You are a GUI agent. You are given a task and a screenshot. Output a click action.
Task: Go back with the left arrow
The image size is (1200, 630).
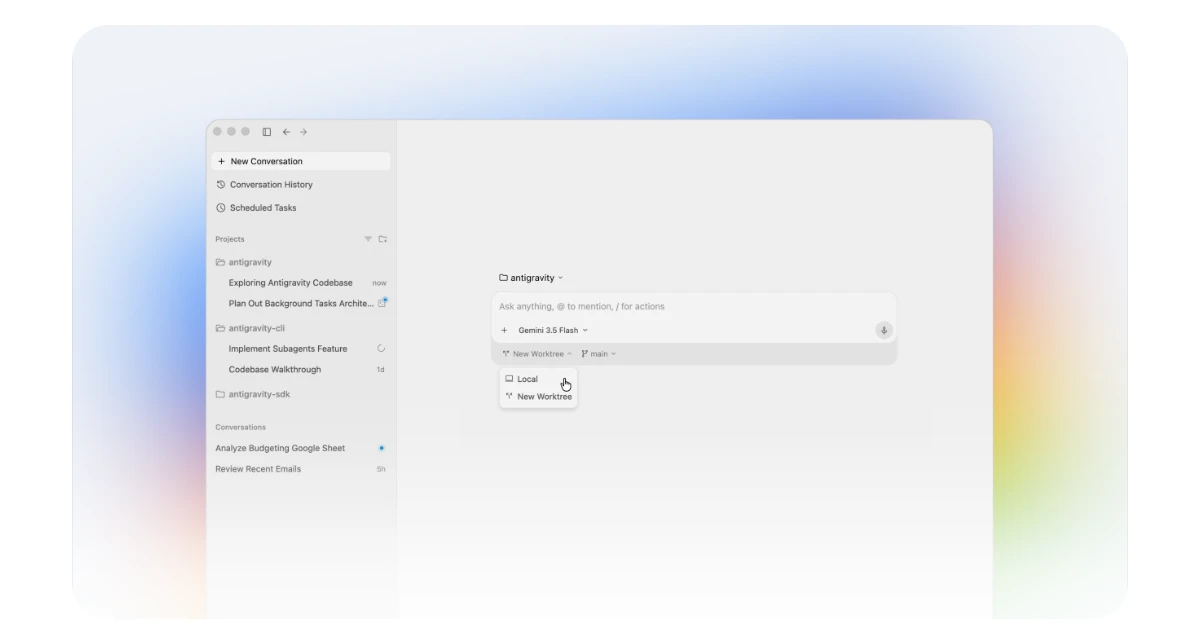pyautogui.click(x=286, y=132)
